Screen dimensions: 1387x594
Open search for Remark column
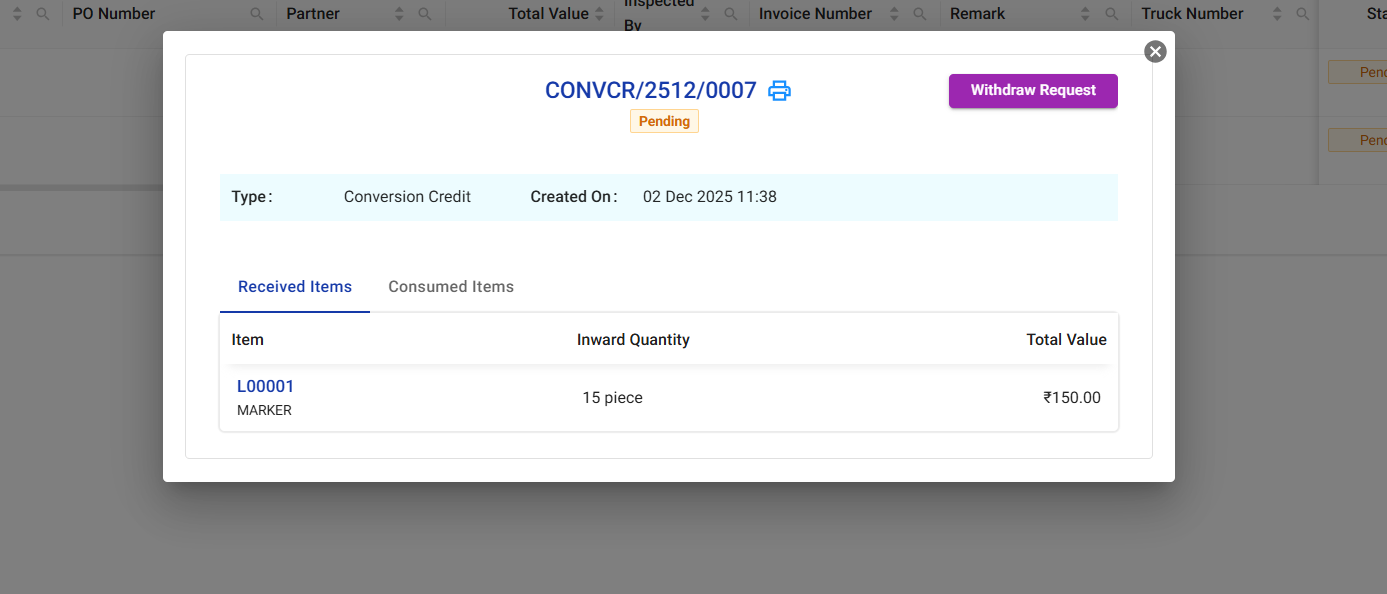pos(1112,14)
